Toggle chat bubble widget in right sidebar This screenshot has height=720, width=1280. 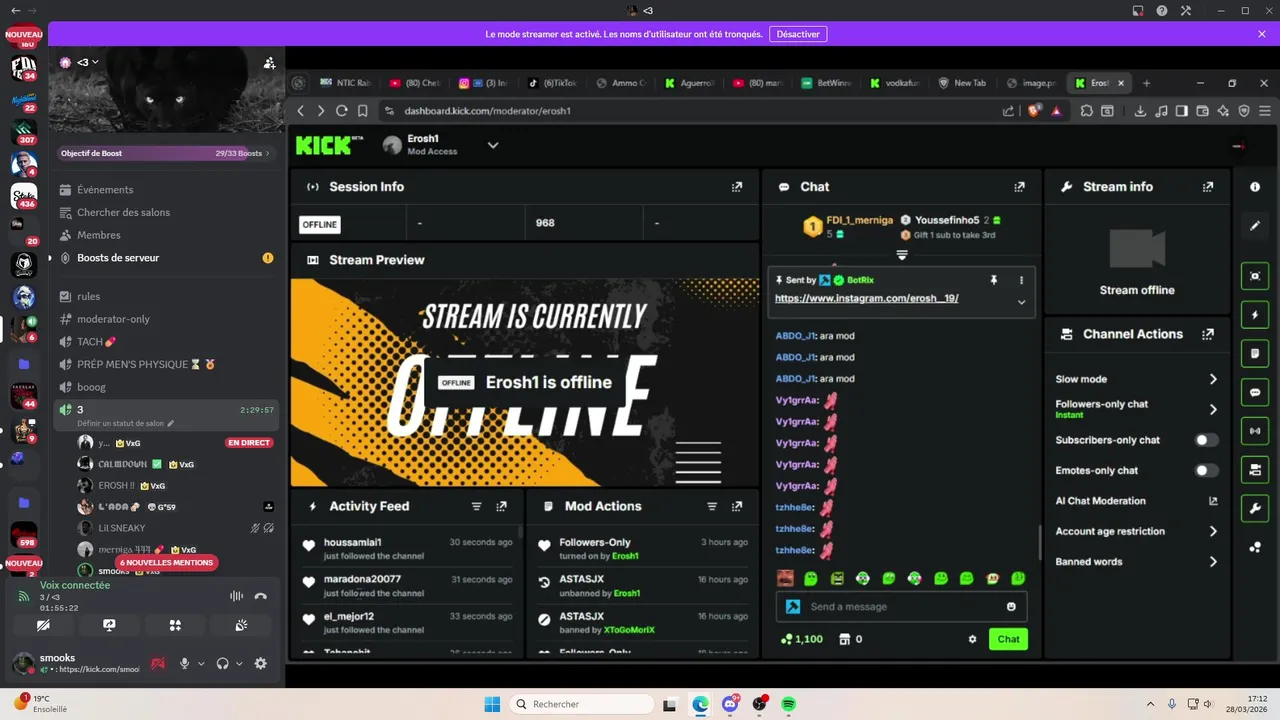coord(1255,393)
